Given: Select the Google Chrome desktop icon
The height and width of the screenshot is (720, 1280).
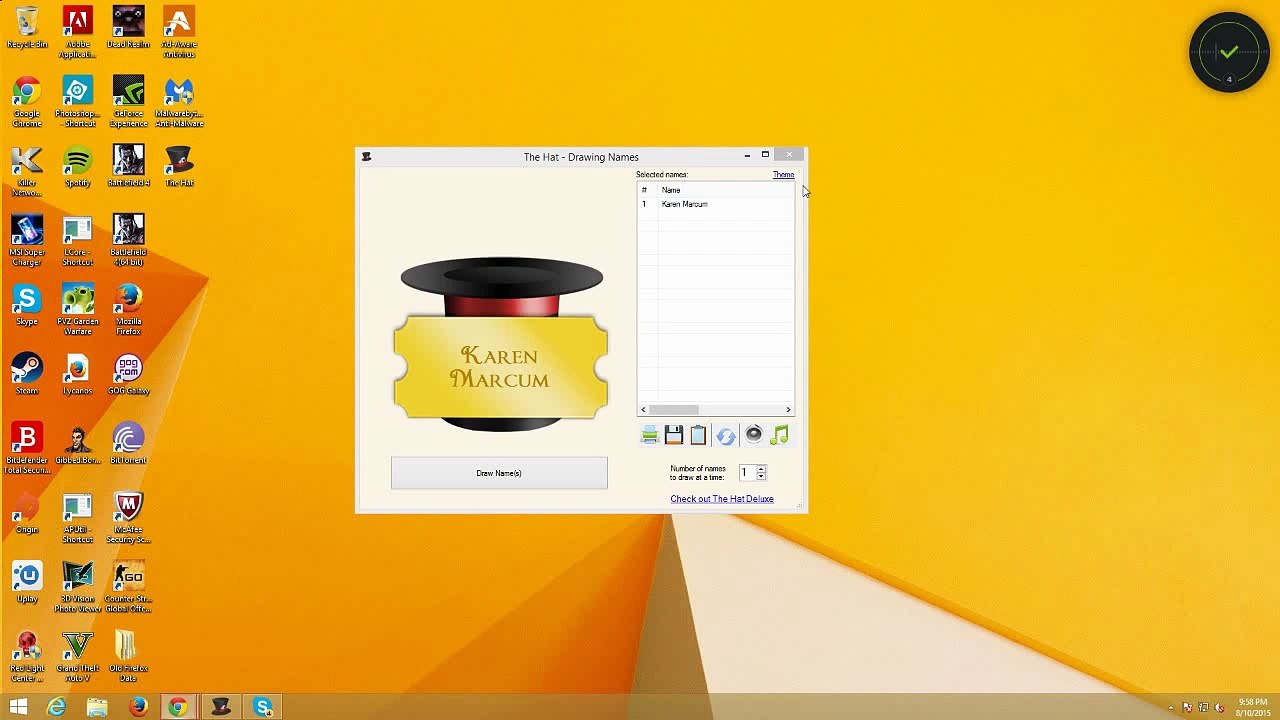Looking at the screenshot, I should click(x=27, y=102).
